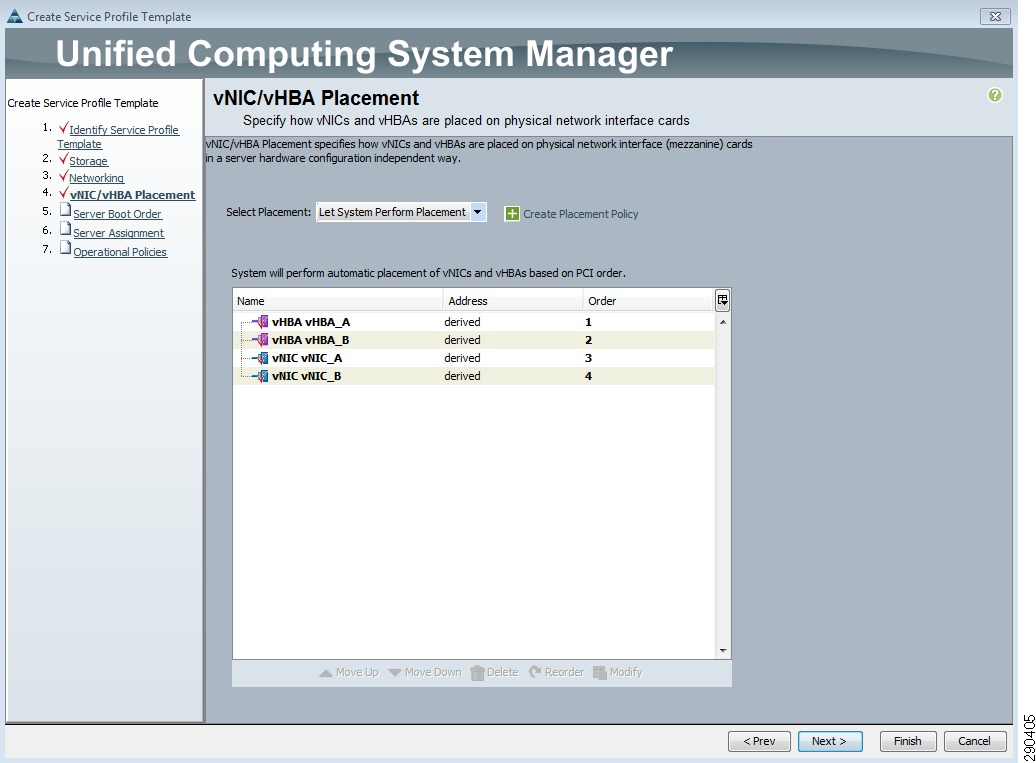Screen dimensions: 1036x763
Task: Select the vHBA vHBA_B row
Action: (x=474, y=340)
